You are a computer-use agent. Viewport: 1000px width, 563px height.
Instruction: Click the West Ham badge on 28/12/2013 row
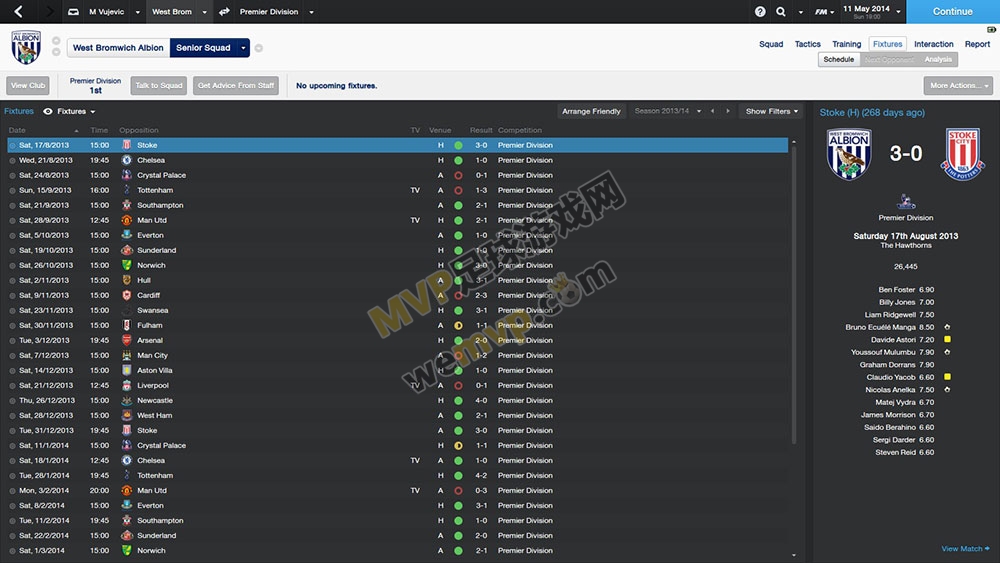(x=126, y=415)
